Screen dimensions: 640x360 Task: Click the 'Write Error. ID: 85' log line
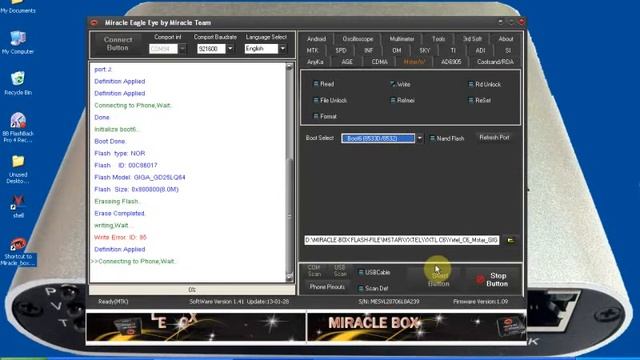(120, 237)
